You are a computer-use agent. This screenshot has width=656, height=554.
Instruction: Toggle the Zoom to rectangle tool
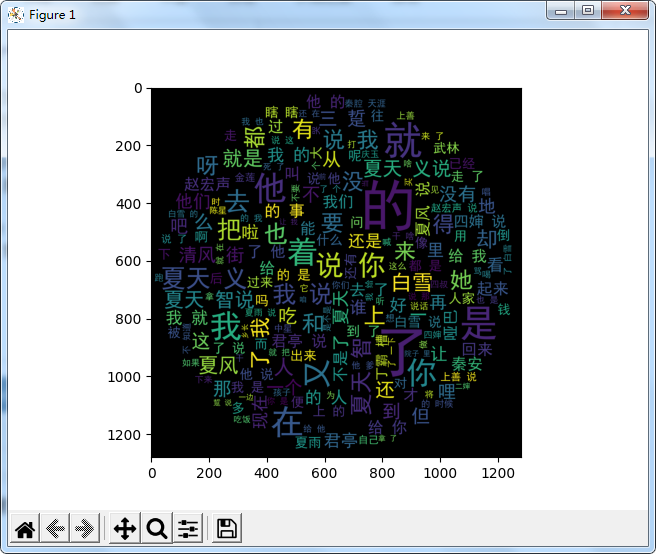(157, 529)
